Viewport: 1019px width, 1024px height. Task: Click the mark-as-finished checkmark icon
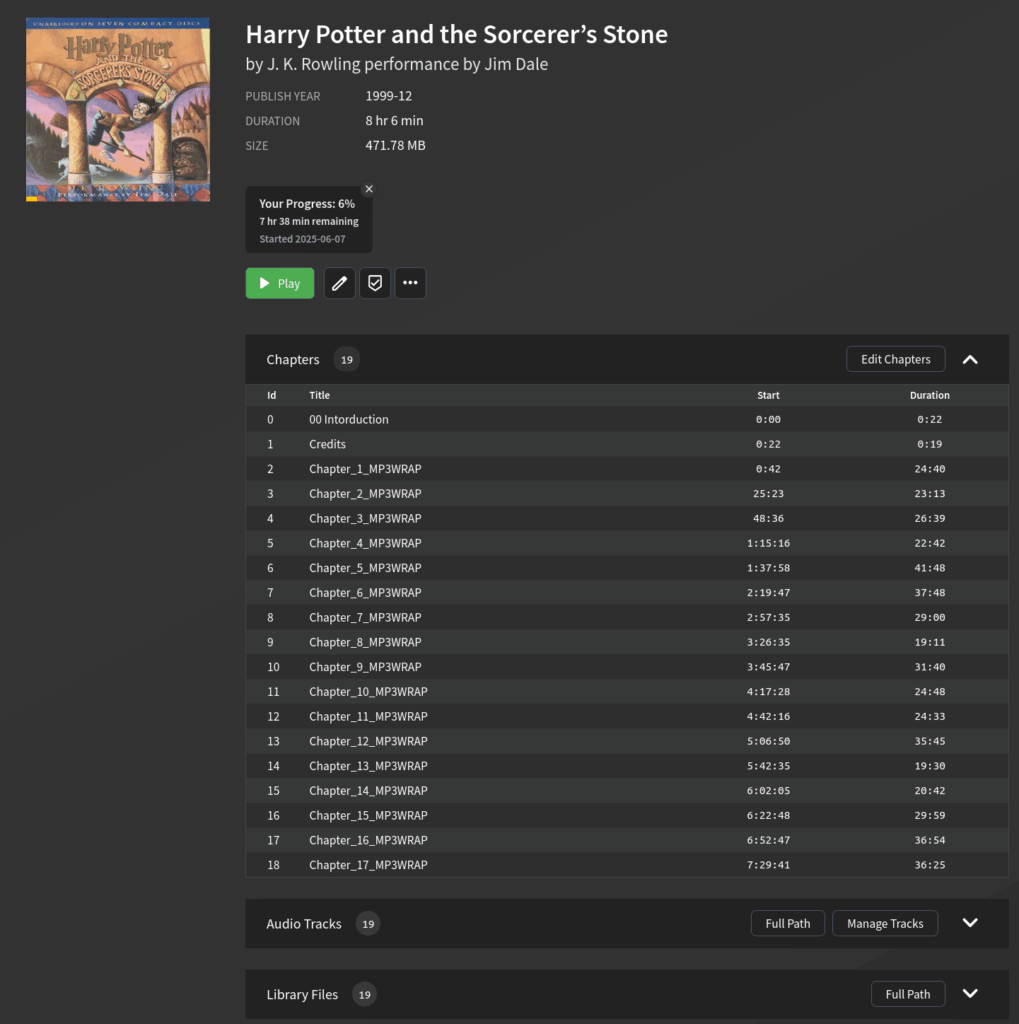click(375, 283)
